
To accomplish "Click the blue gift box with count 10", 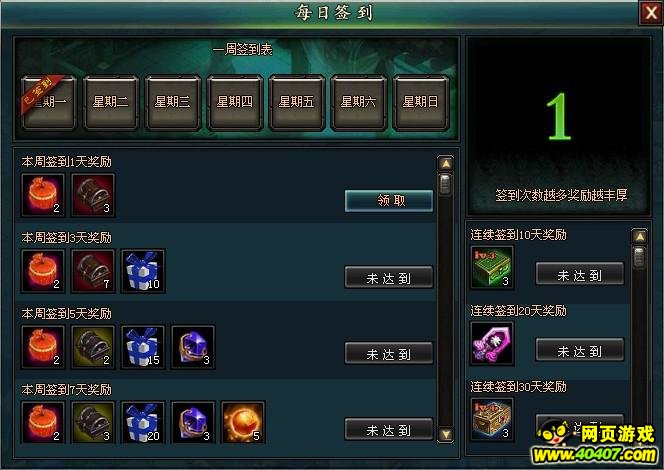I will pyautogui.click(x=143, y=271).
